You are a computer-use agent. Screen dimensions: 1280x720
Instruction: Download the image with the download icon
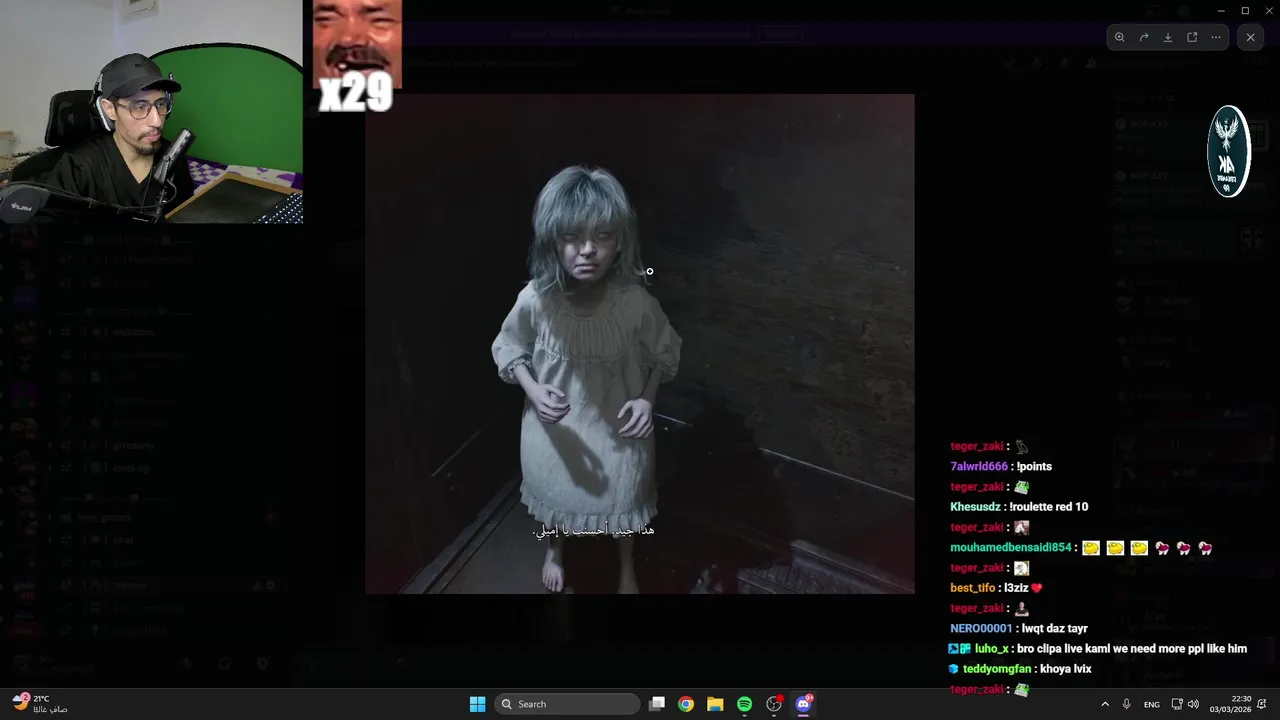click(x=1168, y=37)
